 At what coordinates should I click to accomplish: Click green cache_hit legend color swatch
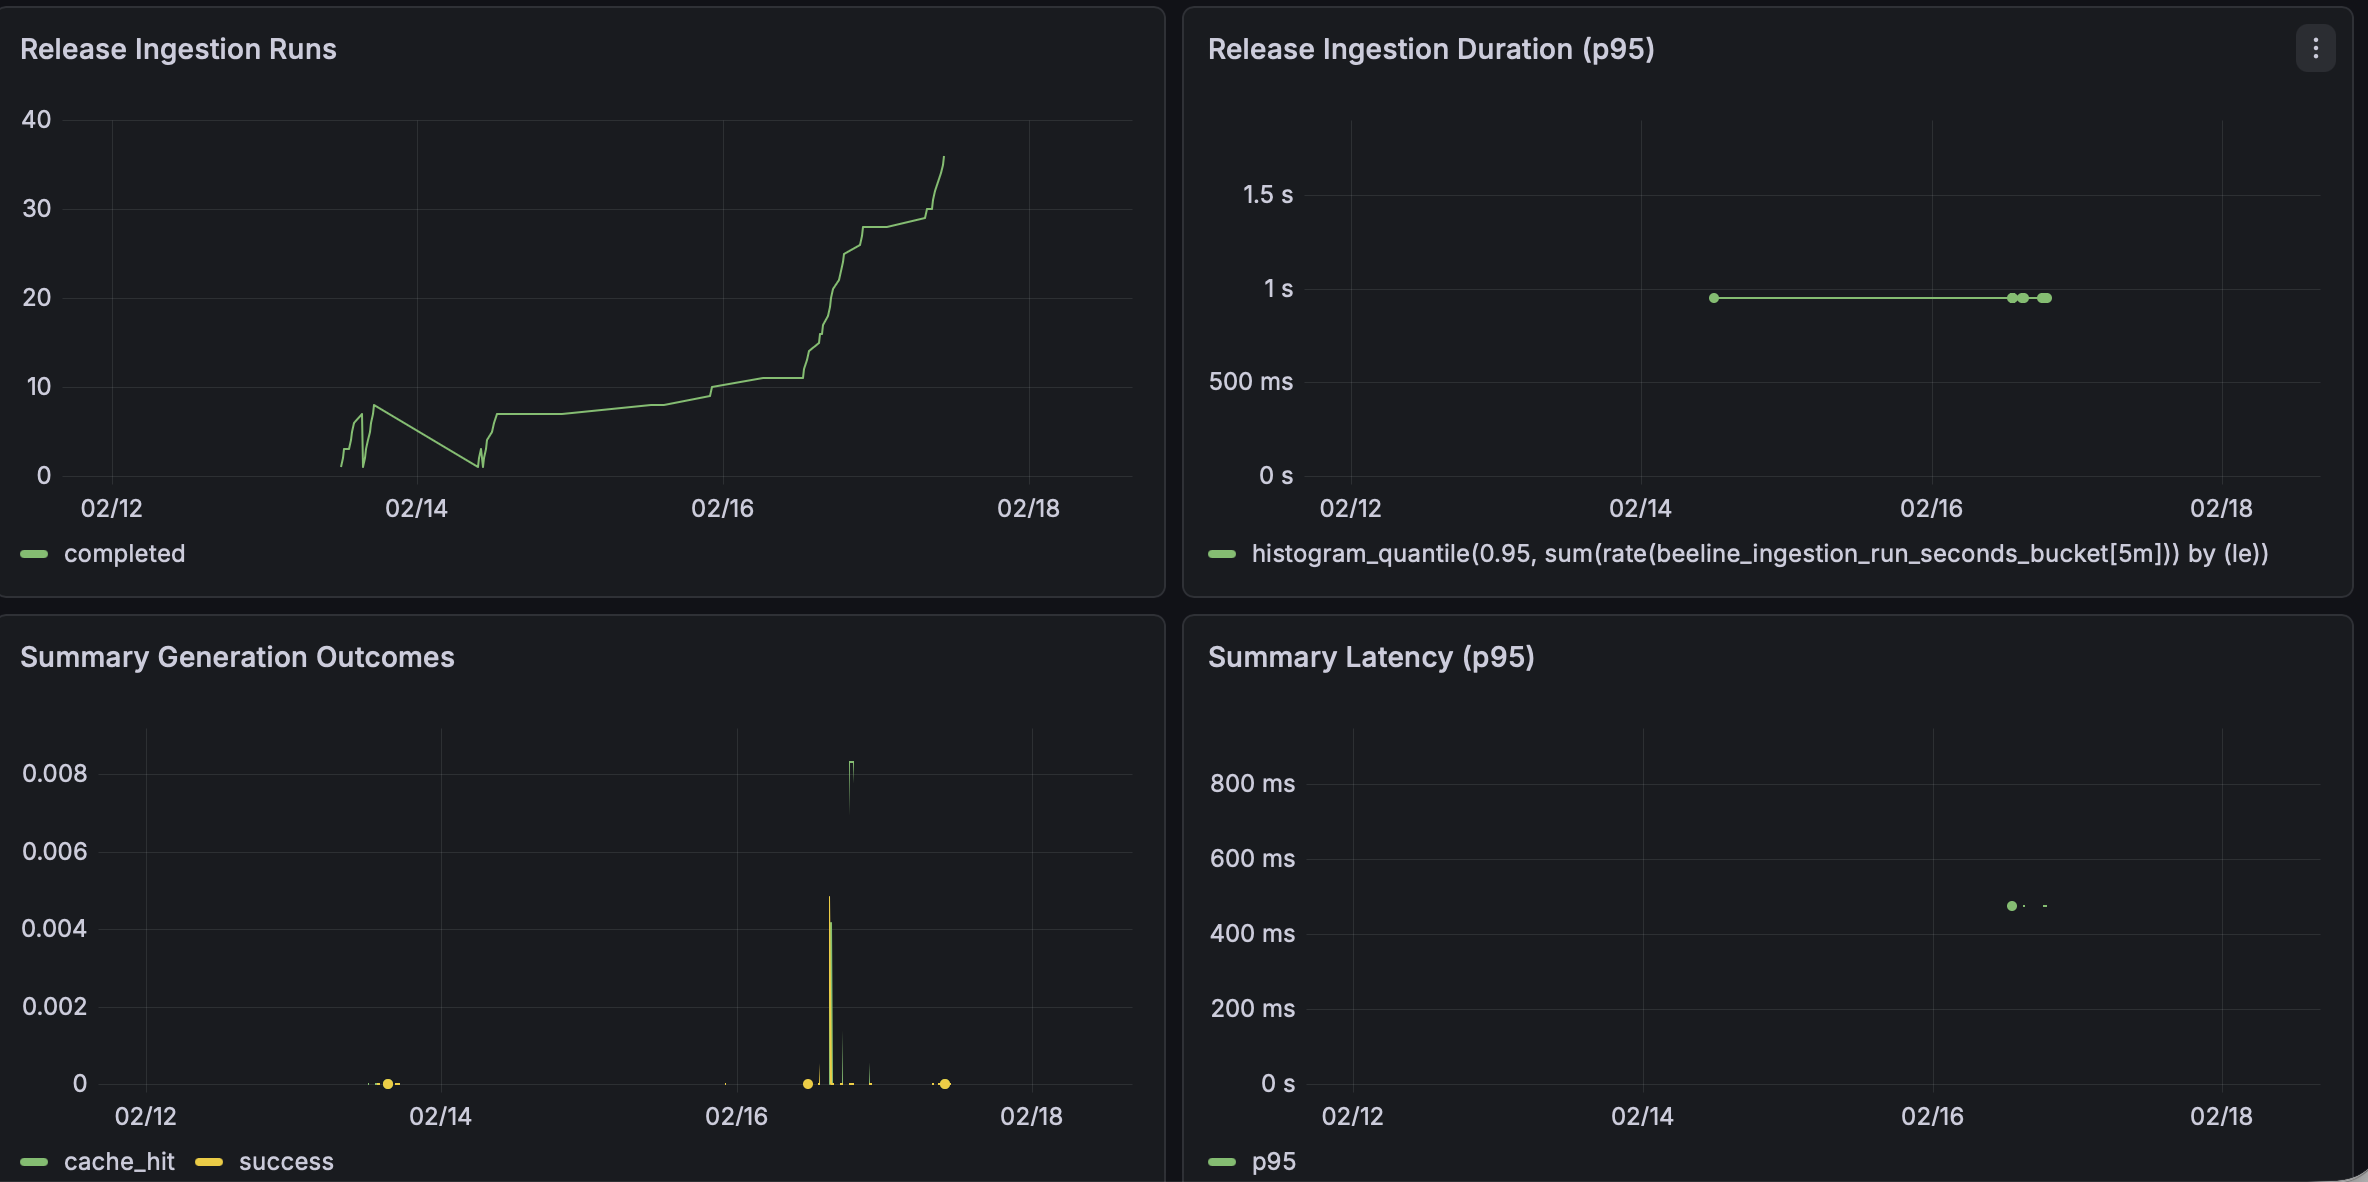pyautogui.click(x=34, y=1162)
